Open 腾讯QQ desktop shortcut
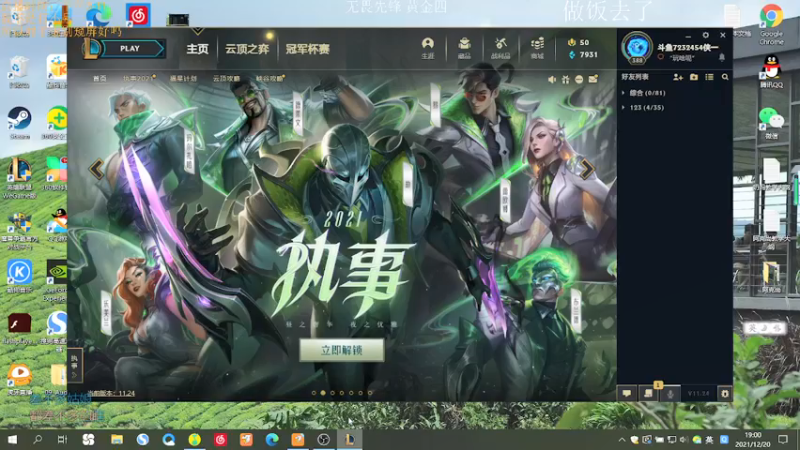This screenshot has height=450, width=800. pyautogui.click(x=771, y=72)
